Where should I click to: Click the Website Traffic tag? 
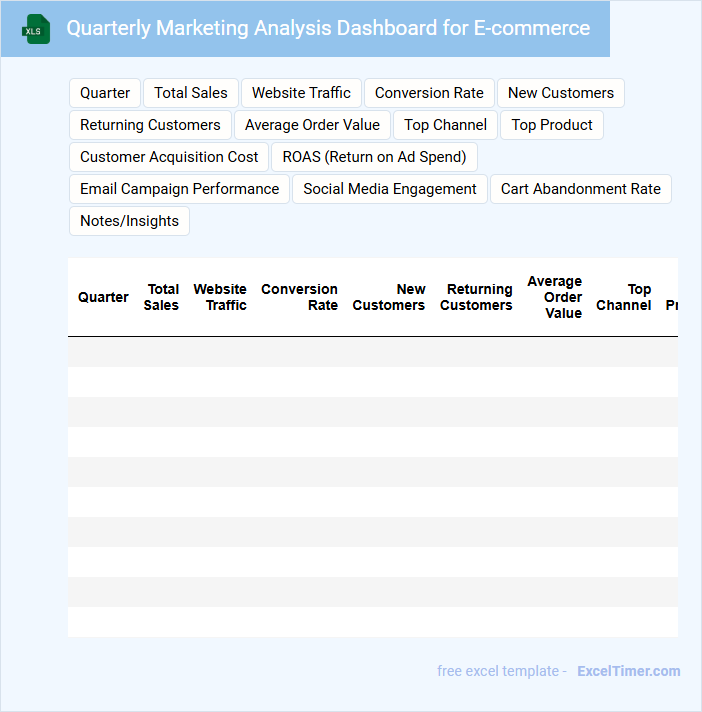click(301, 93)
